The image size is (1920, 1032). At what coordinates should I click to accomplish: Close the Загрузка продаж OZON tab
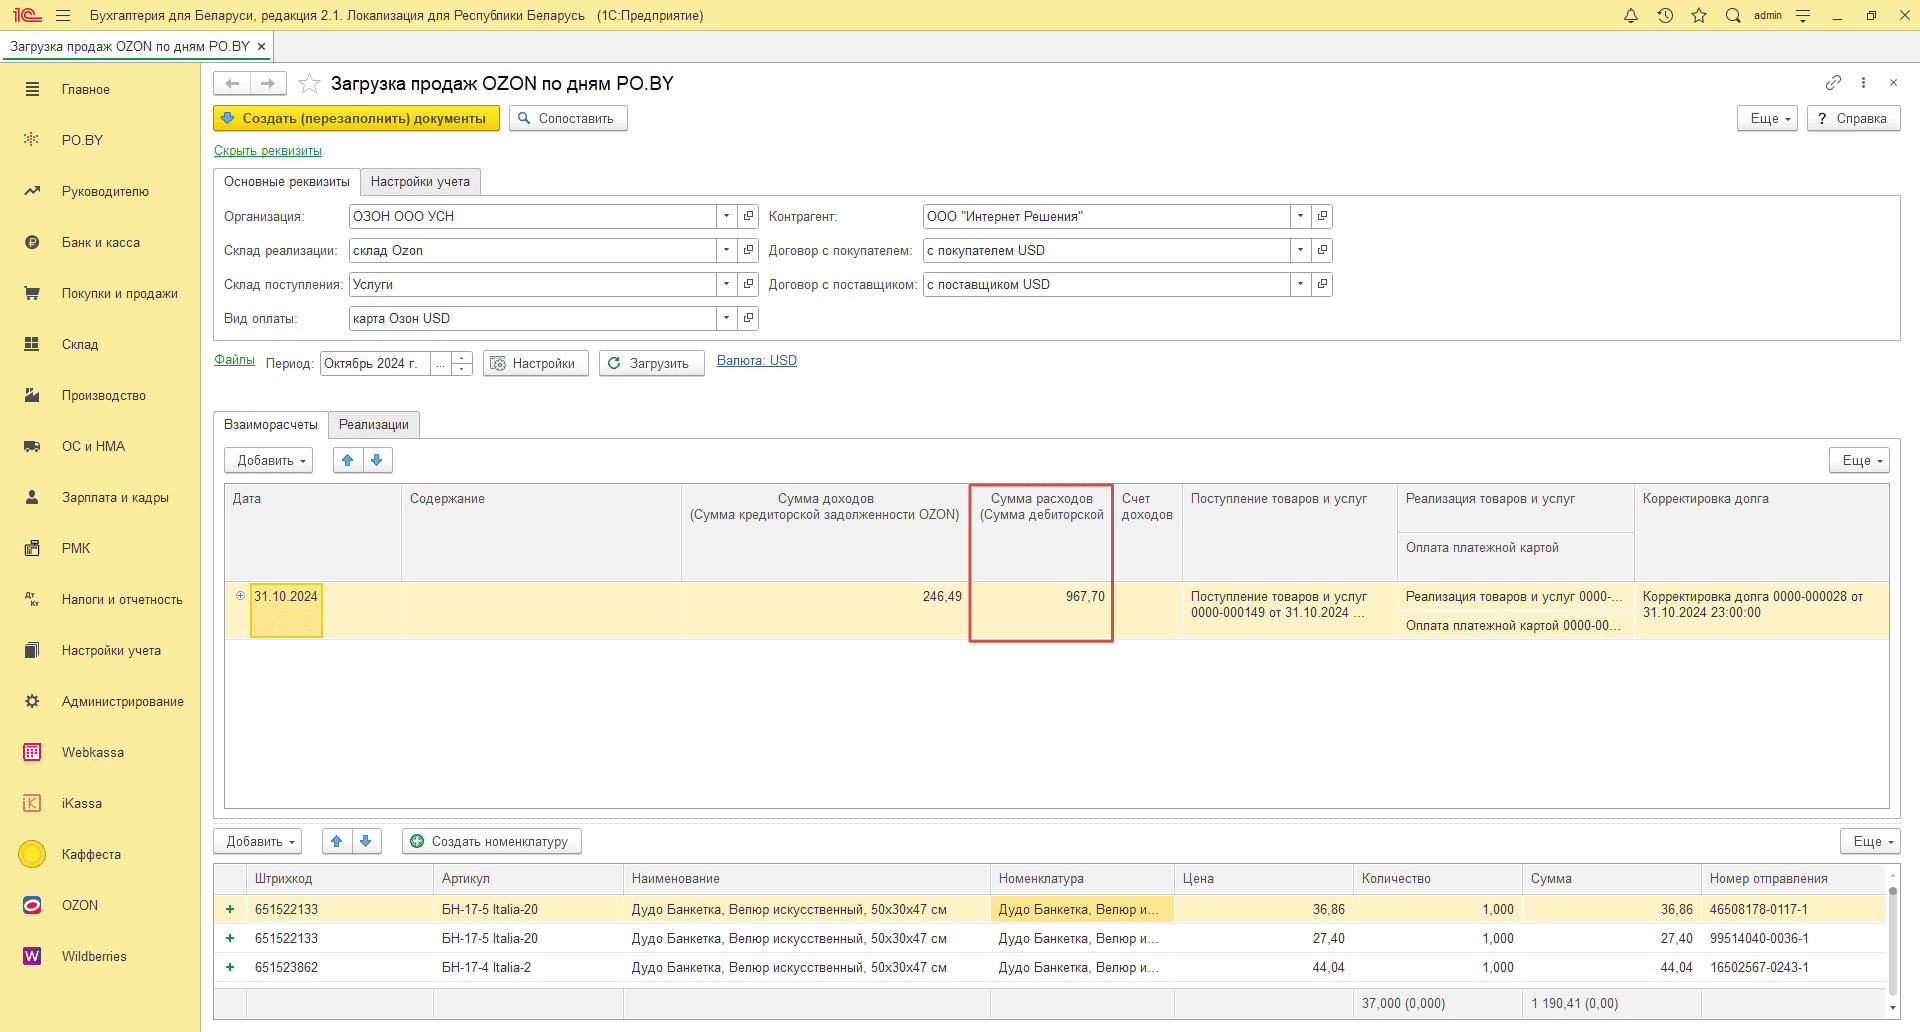point(261,46)
